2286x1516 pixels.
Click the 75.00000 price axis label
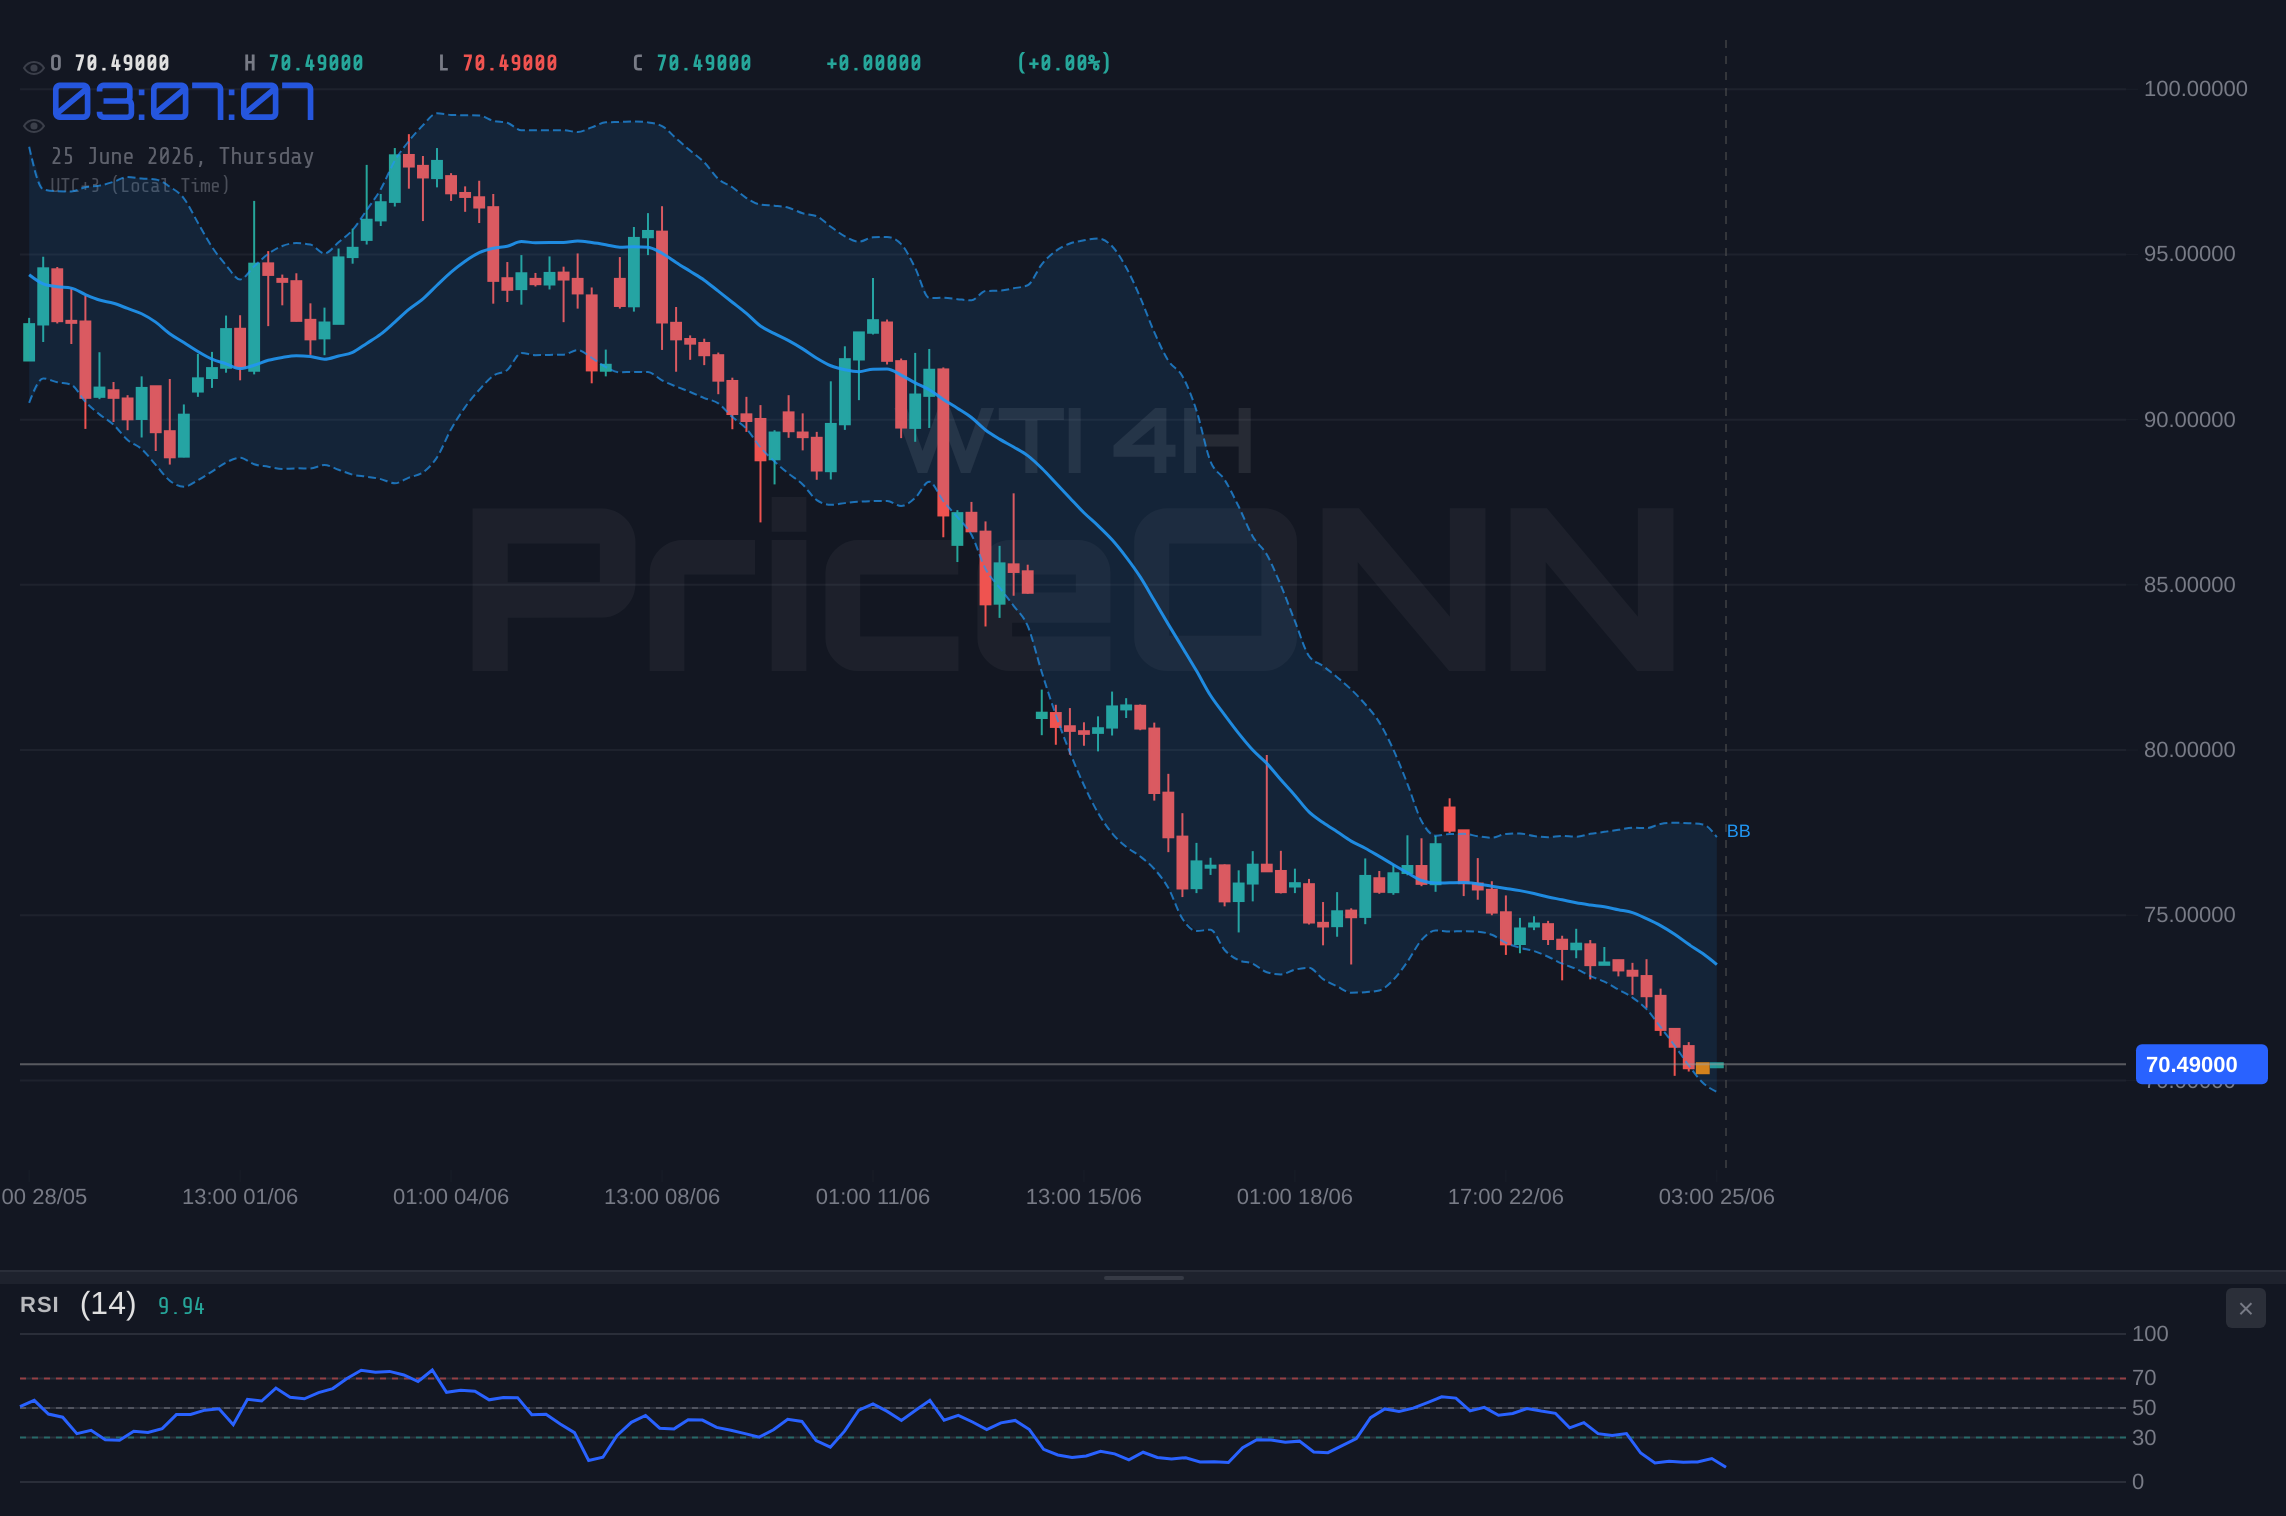coord(2189,915)
